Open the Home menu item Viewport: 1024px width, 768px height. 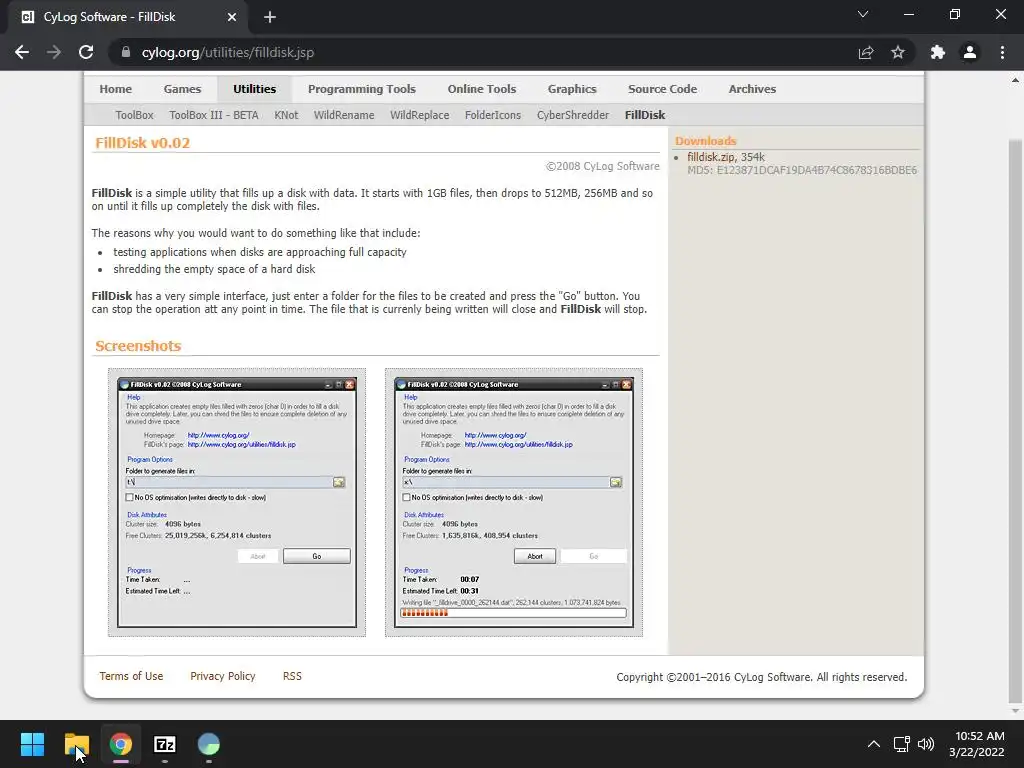pos(116,89)
